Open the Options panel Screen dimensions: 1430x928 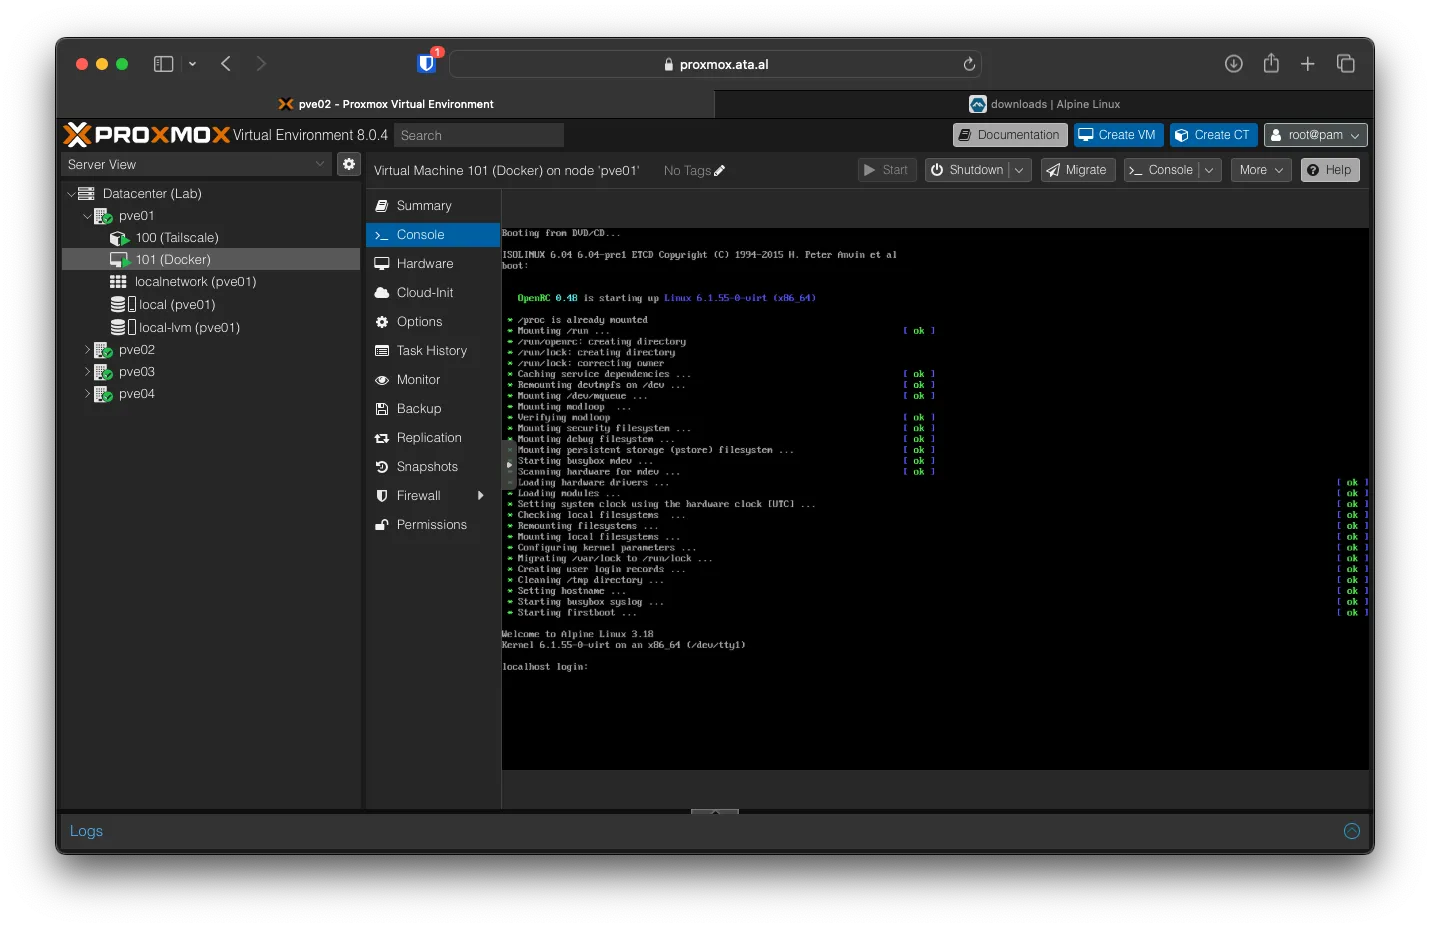(x=433, y=322)
